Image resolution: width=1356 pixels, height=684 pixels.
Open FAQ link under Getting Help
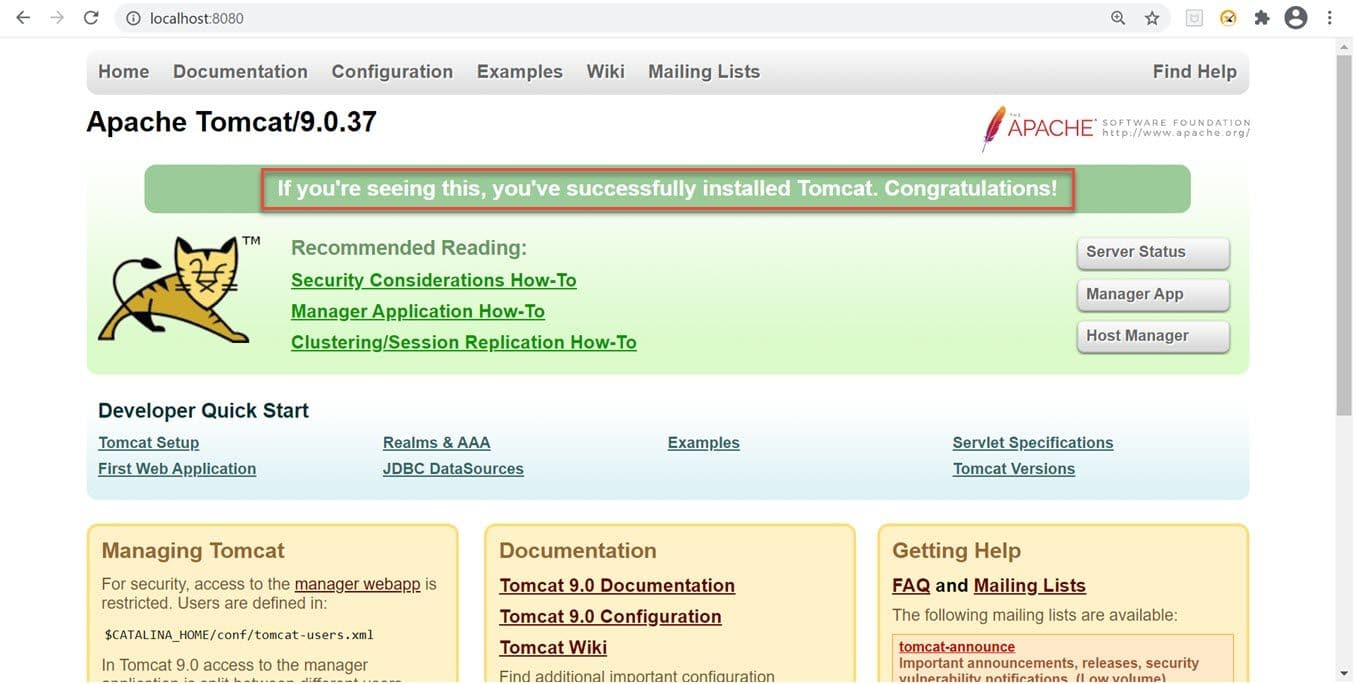point(911,586)
